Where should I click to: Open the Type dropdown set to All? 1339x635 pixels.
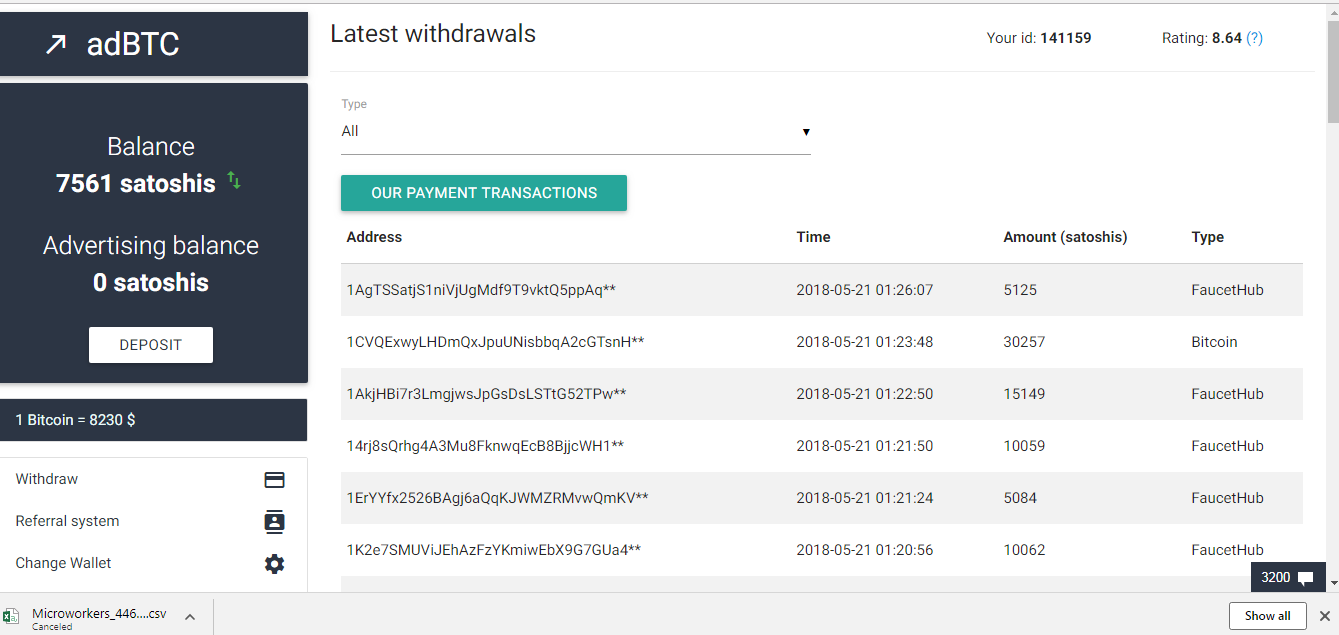[576, 132]
